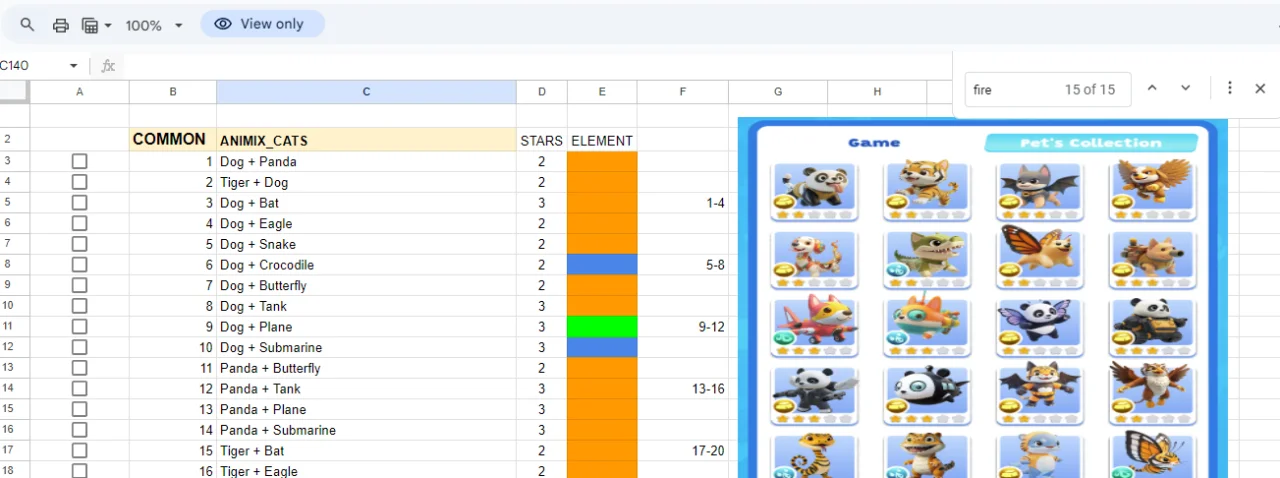Click the STARS header cell

point(542,140)
